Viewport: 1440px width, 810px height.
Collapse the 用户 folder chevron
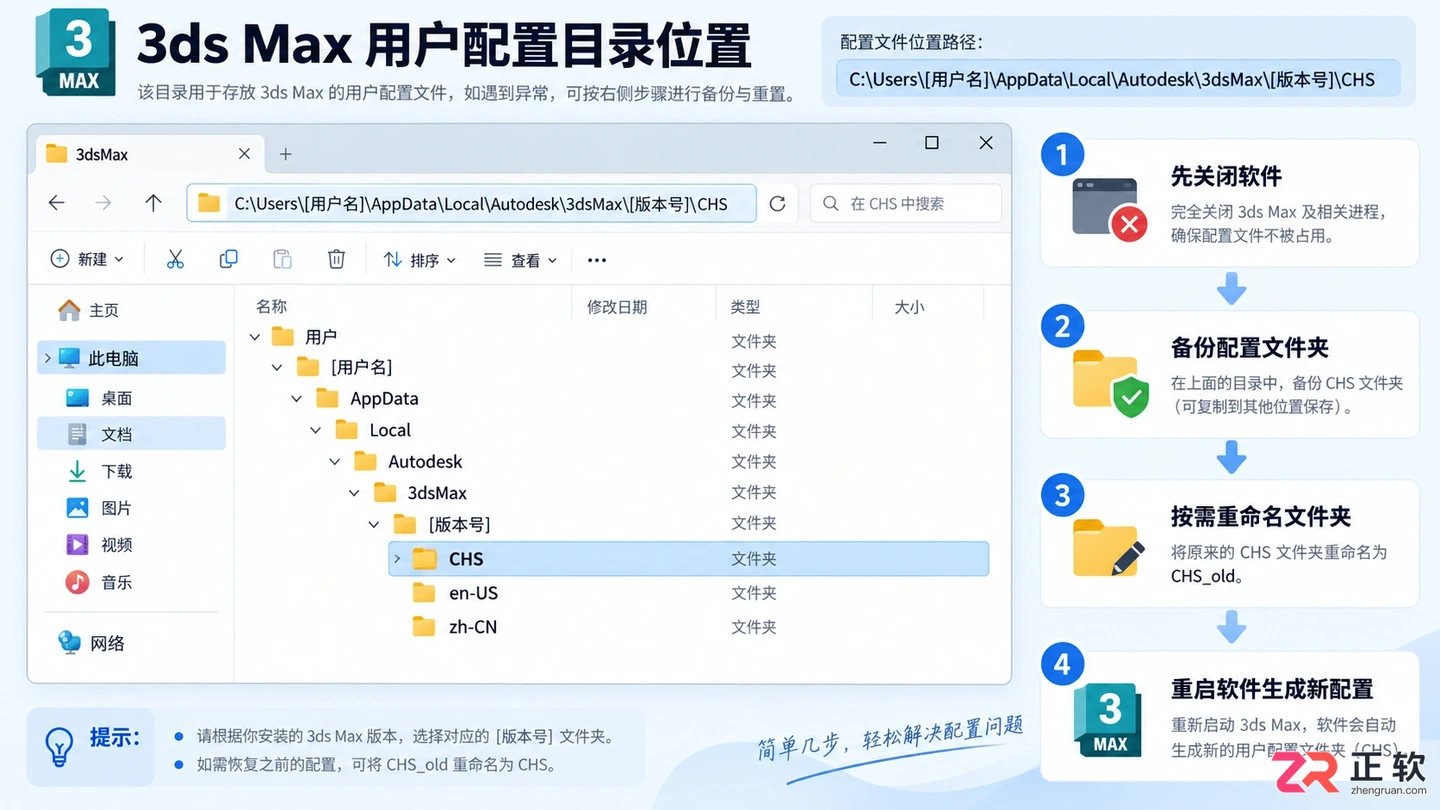click(255, 337)
